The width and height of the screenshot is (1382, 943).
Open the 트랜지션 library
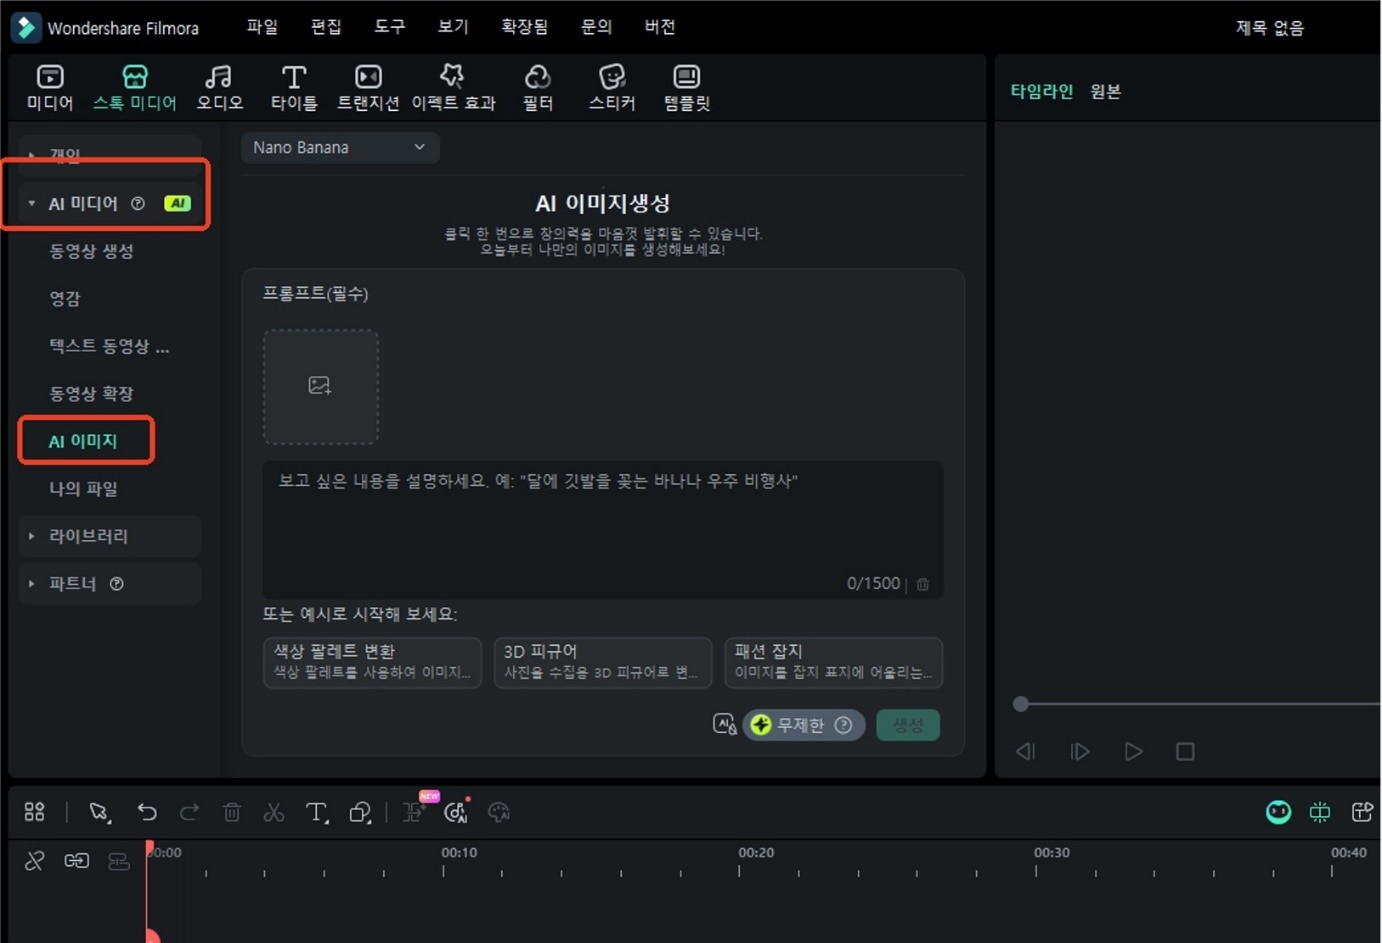(x=367, y=86)
